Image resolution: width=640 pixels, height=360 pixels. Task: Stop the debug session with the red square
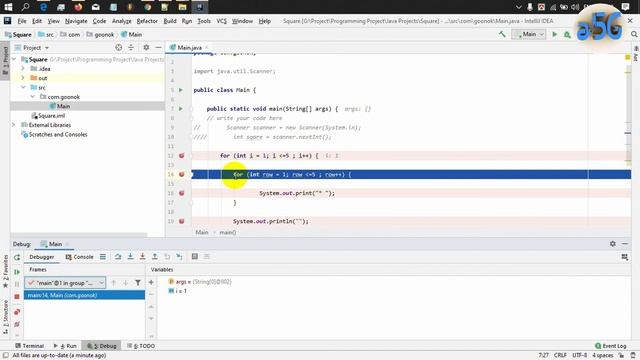17,297
